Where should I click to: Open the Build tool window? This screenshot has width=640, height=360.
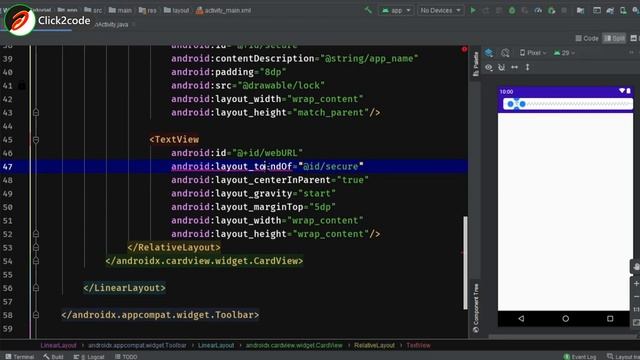click(x=53, y=356)
